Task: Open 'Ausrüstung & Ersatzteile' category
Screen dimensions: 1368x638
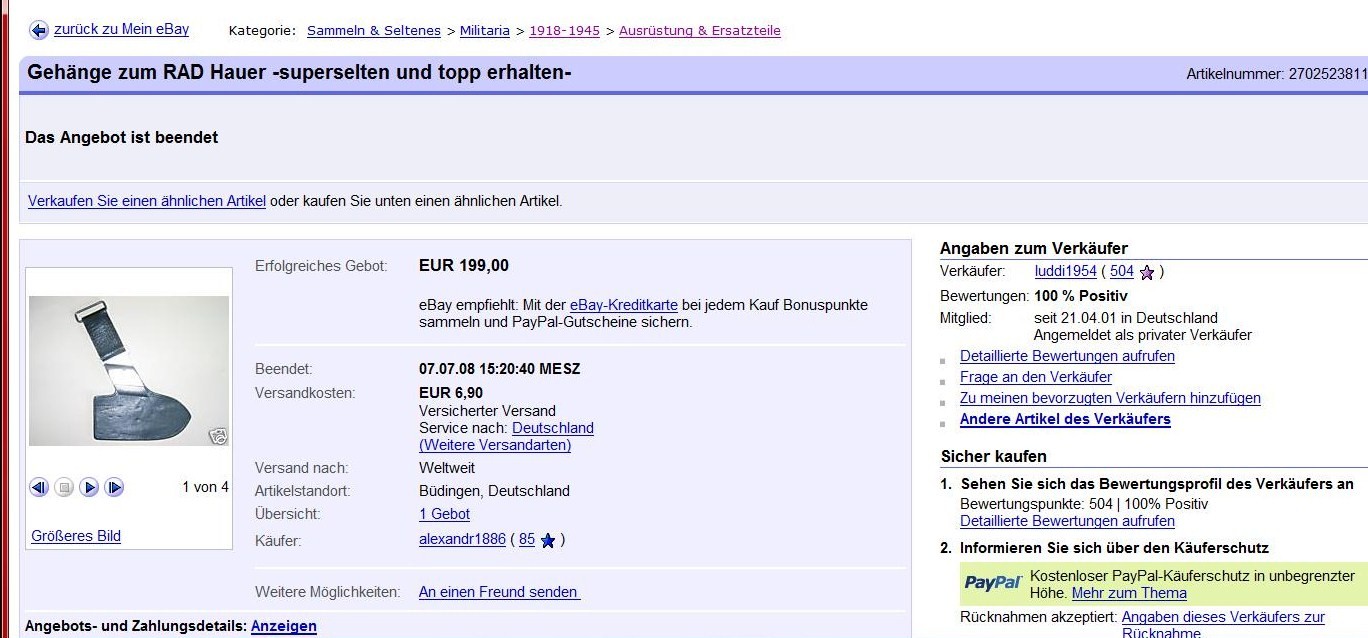Action: click(699, 31)
